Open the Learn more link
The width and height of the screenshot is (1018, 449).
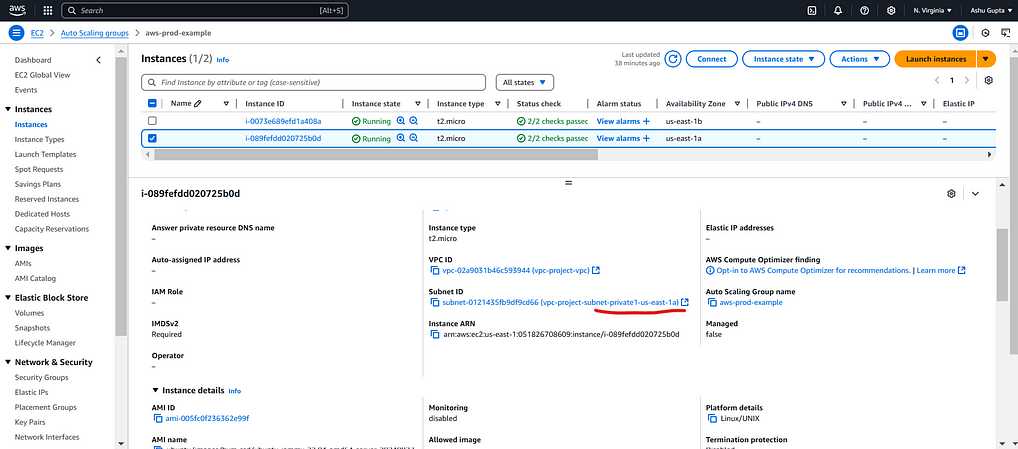[941, 271]
